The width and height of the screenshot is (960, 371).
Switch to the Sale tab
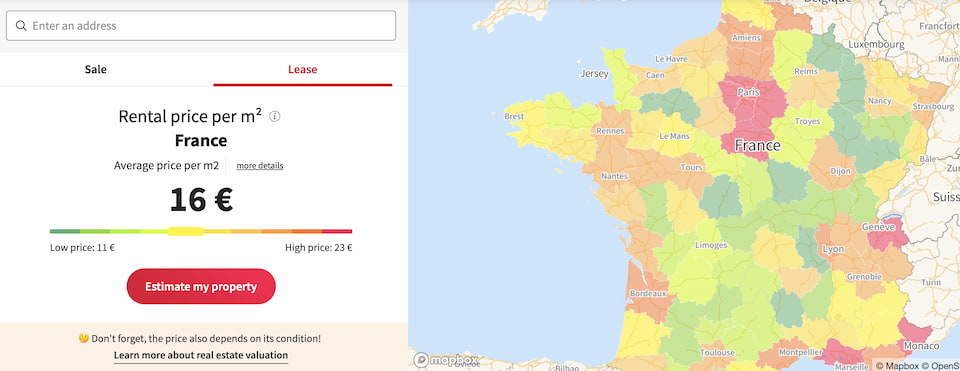96,69
